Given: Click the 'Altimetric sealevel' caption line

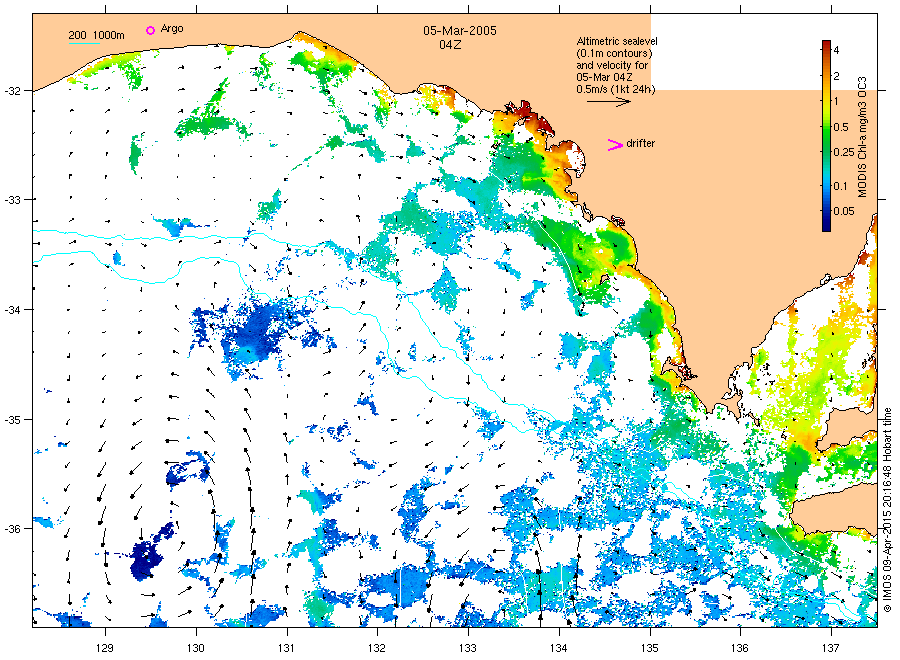Looking at the screenshot, I should point(617,41).
